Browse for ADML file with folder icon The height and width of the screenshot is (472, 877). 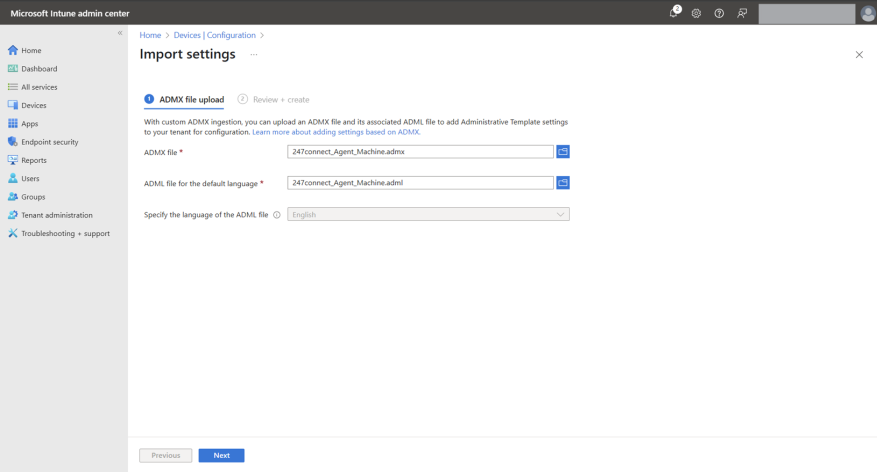coord(563,183)
